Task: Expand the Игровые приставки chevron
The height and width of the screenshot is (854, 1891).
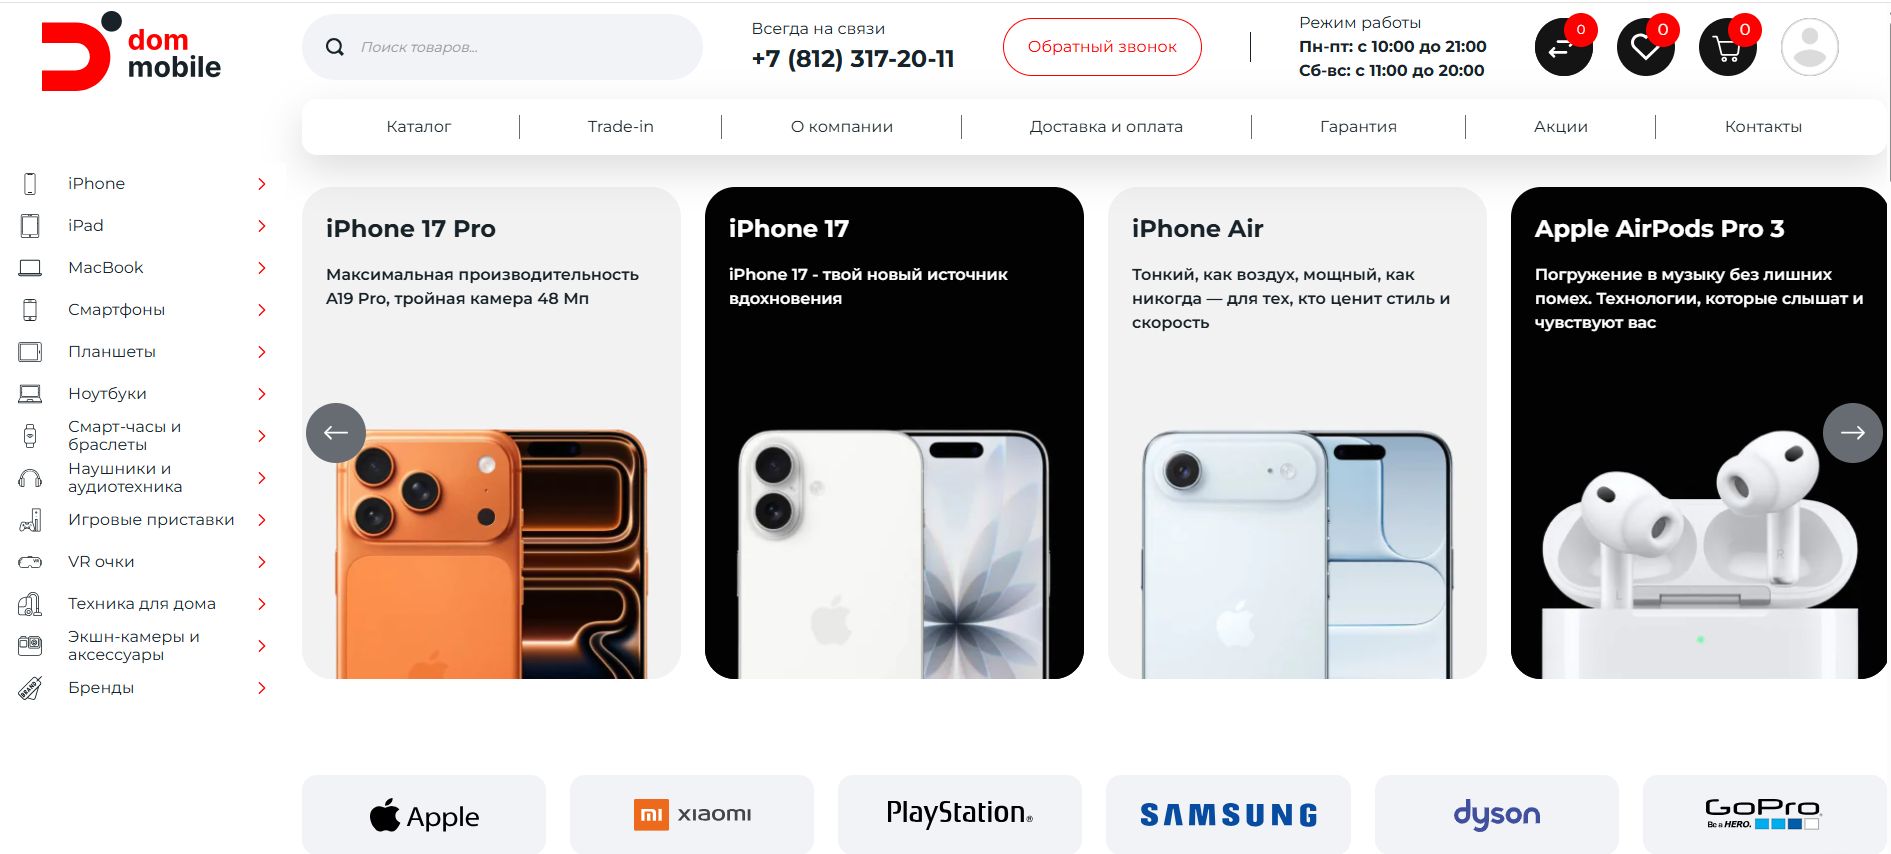Action: (x=262, y=520)
